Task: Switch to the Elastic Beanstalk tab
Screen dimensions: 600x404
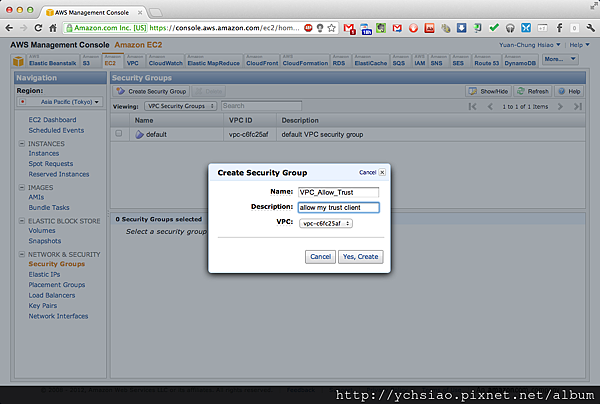Action: coord(53,61)
